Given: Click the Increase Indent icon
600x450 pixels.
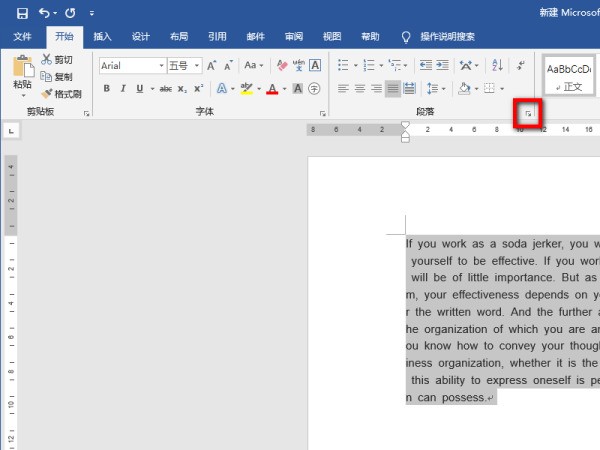Looking at the screenshot, I should click(x=442, y=65).
